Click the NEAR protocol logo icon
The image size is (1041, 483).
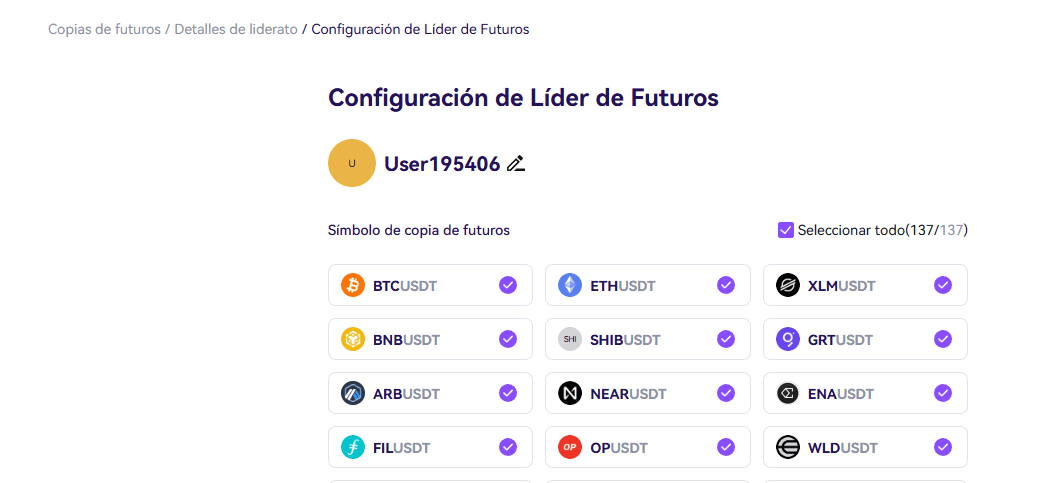click(570, 393)
